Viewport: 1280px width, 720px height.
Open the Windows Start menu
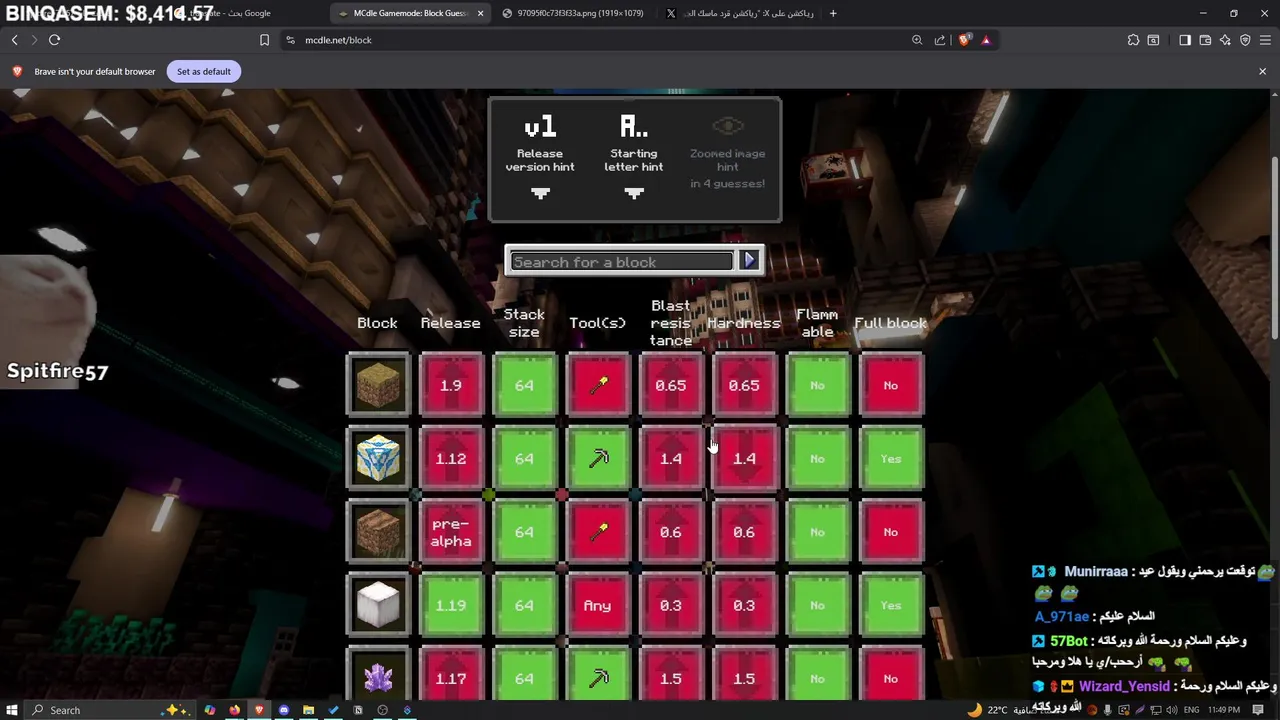(x=11, y=710)
